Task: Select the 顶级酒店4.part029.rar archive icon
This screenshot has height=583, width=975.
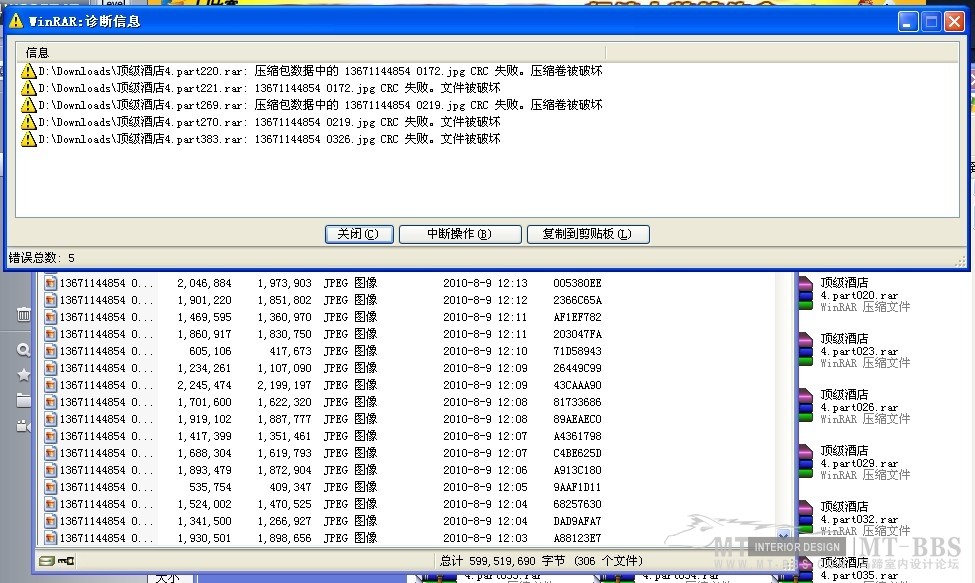Action: (x=805, y=461)
